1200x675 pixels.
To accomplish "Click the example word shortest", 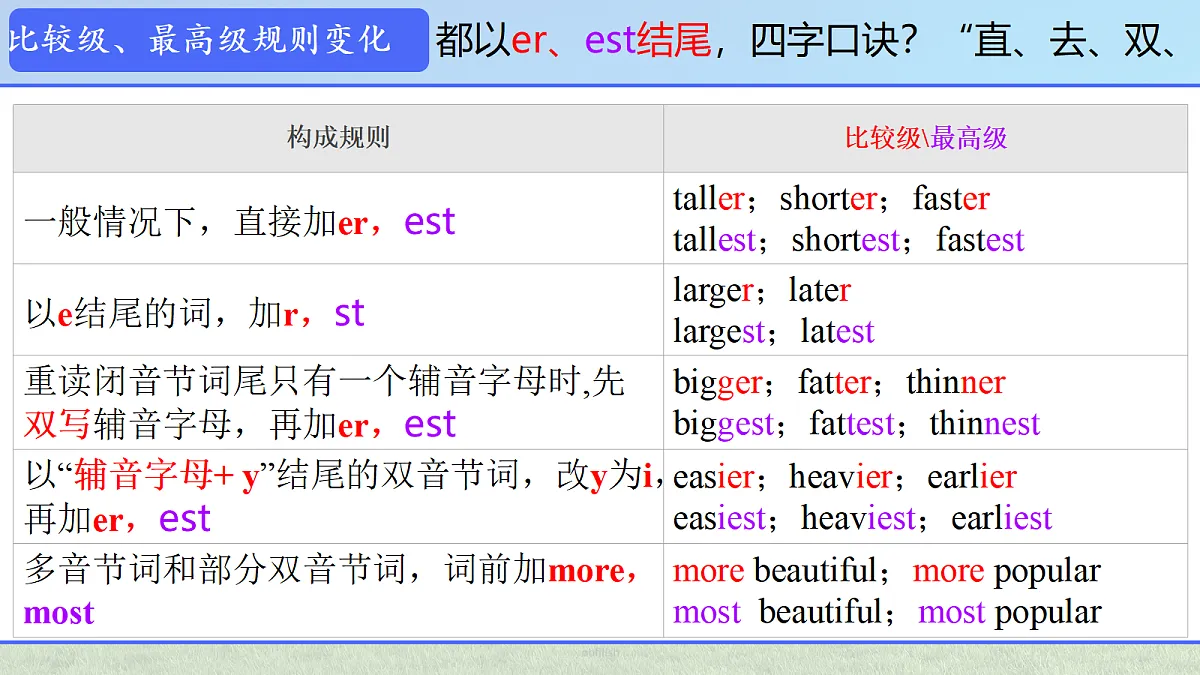I will [x=846, y=240].
